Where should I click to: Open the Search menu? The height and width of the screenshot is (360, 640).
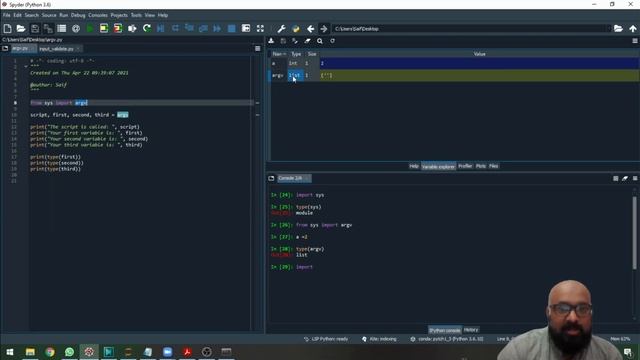pos(31,15)
